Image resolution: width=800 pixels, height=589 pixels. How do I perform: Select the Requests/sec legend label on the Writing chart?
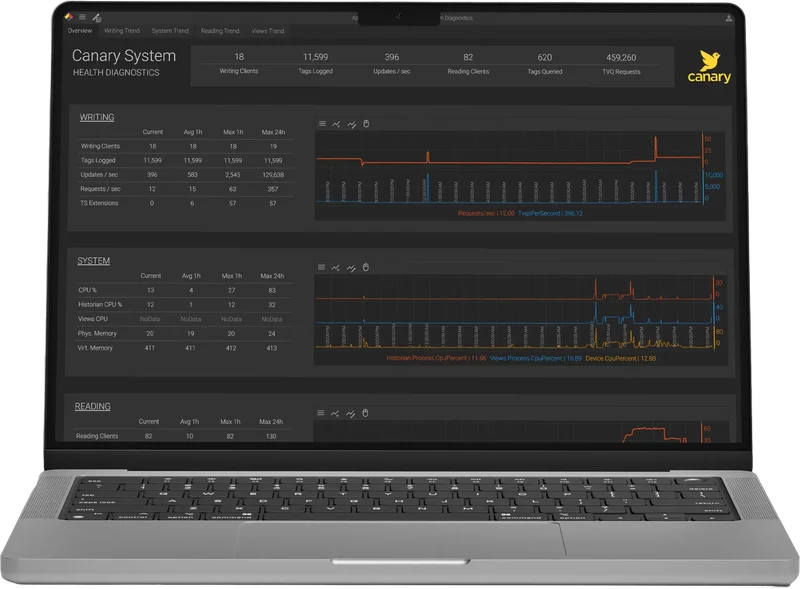click(486, 213)
